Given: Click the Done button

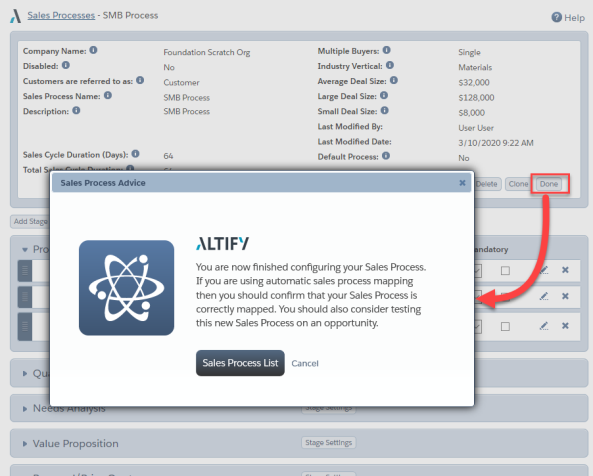Looking at the screenshot, I should click(549, 184).
